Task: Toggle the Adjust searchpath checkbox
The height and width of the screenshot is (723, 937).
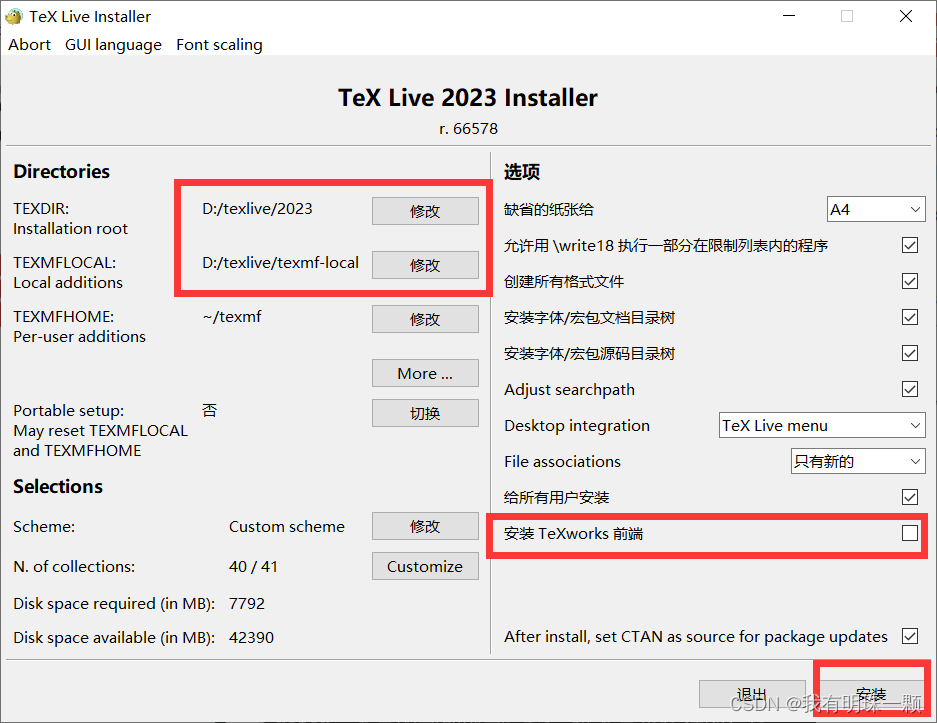Action: point(910,389)
